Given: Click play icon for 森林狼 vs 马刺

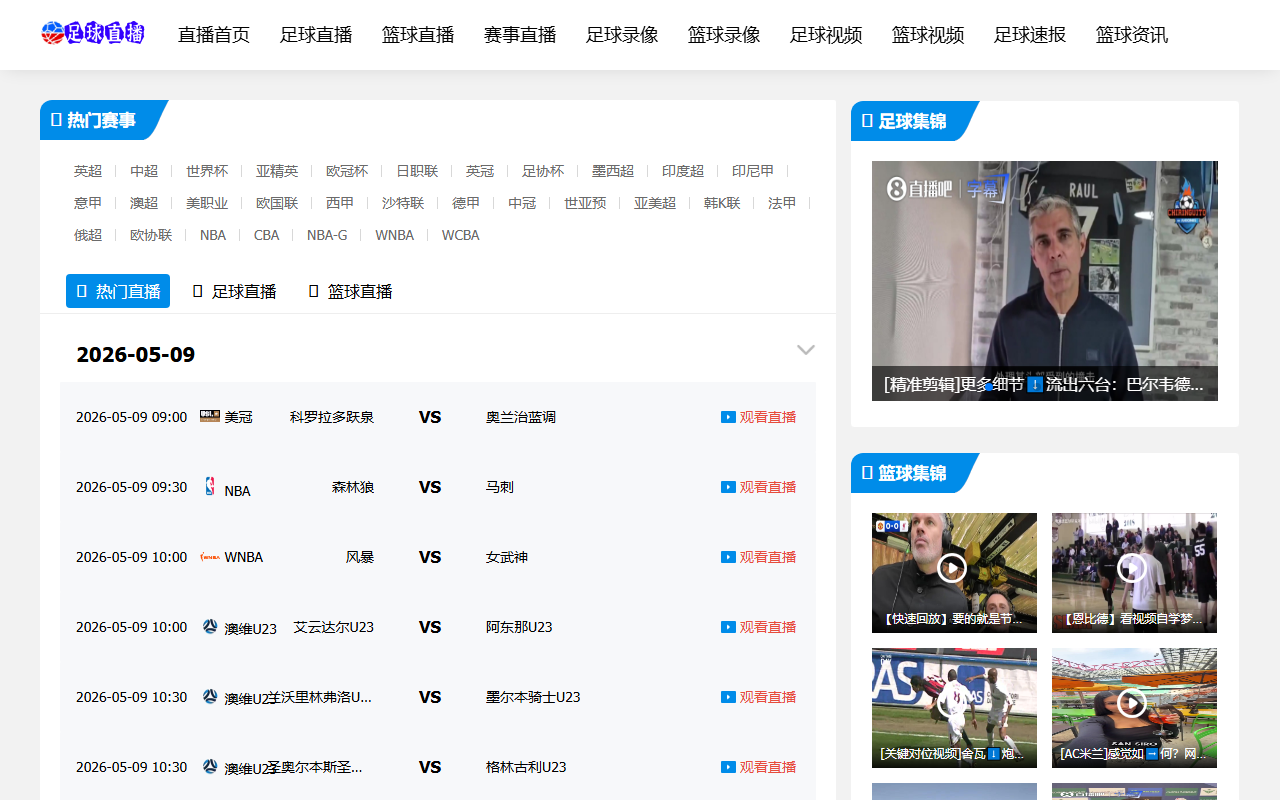Looking at the screenshot, I should point(728,487).
